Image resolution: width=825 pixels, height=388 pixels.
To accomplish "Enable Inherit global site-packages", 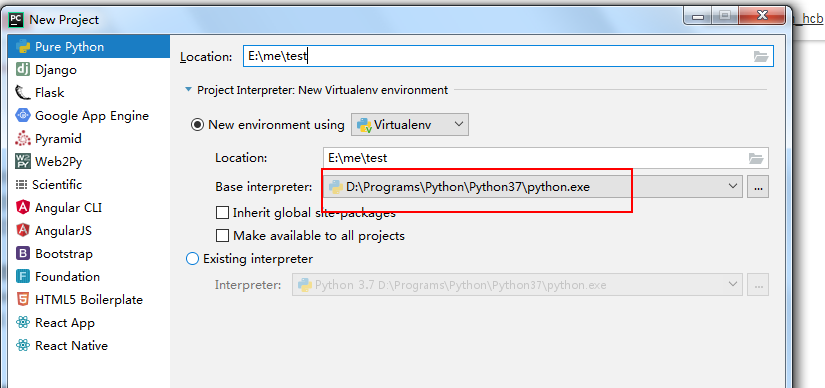I will [x=223, y=213].
